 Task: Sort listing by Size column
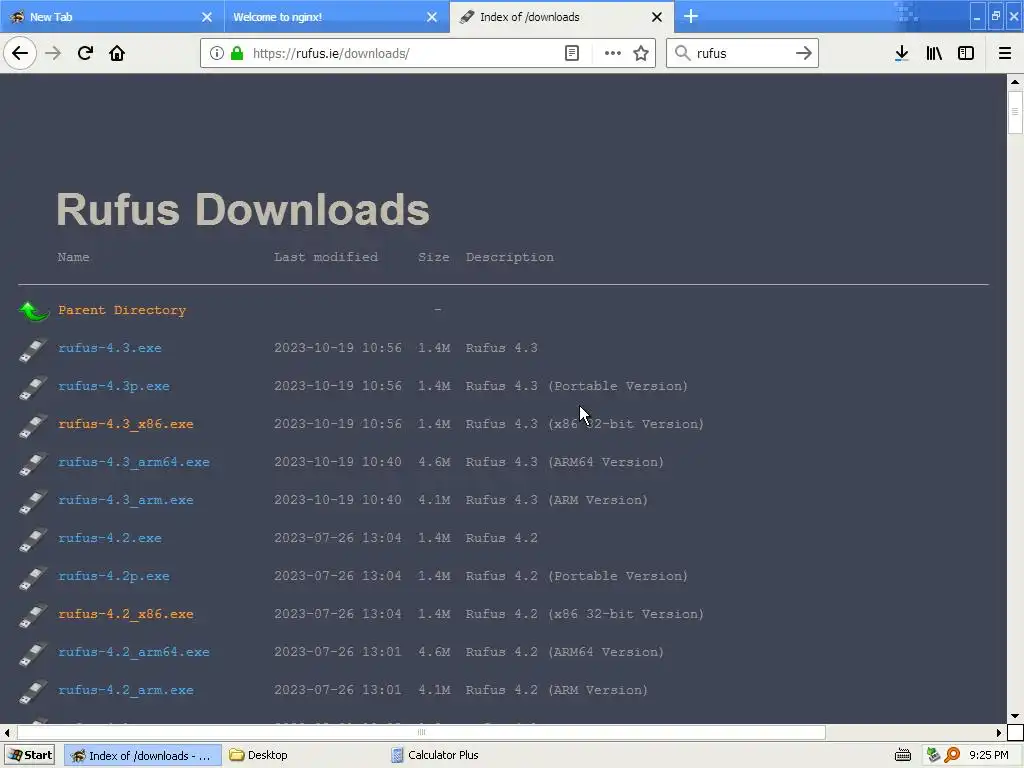pos(434,257)
